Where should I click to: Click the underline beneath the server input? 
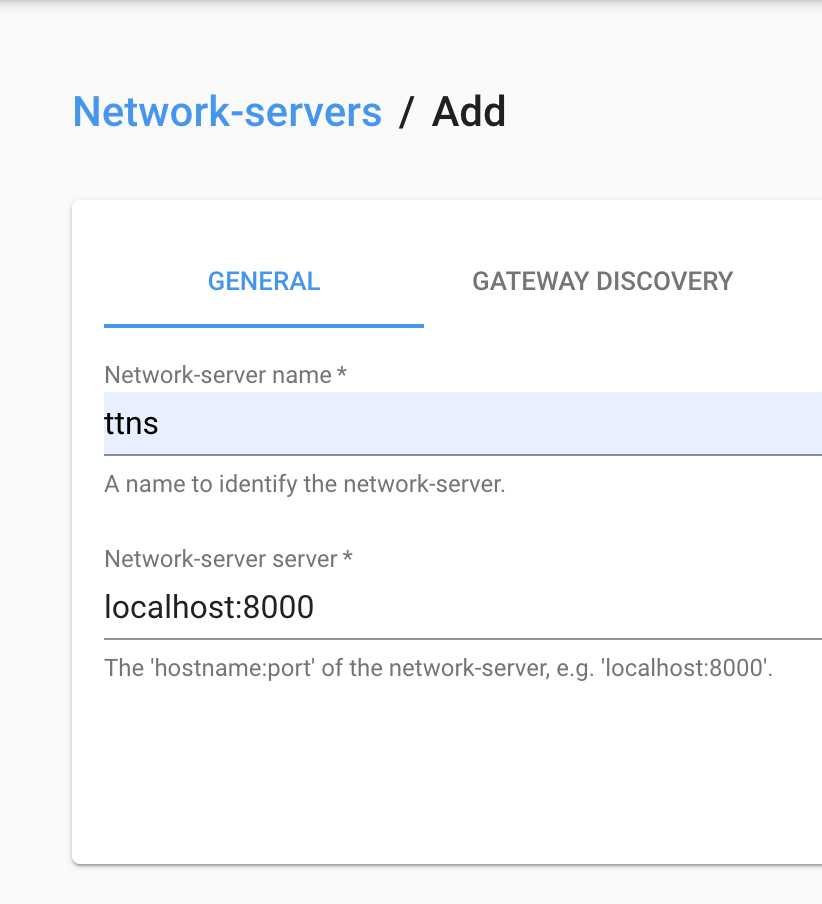click(x=460, y=637)
